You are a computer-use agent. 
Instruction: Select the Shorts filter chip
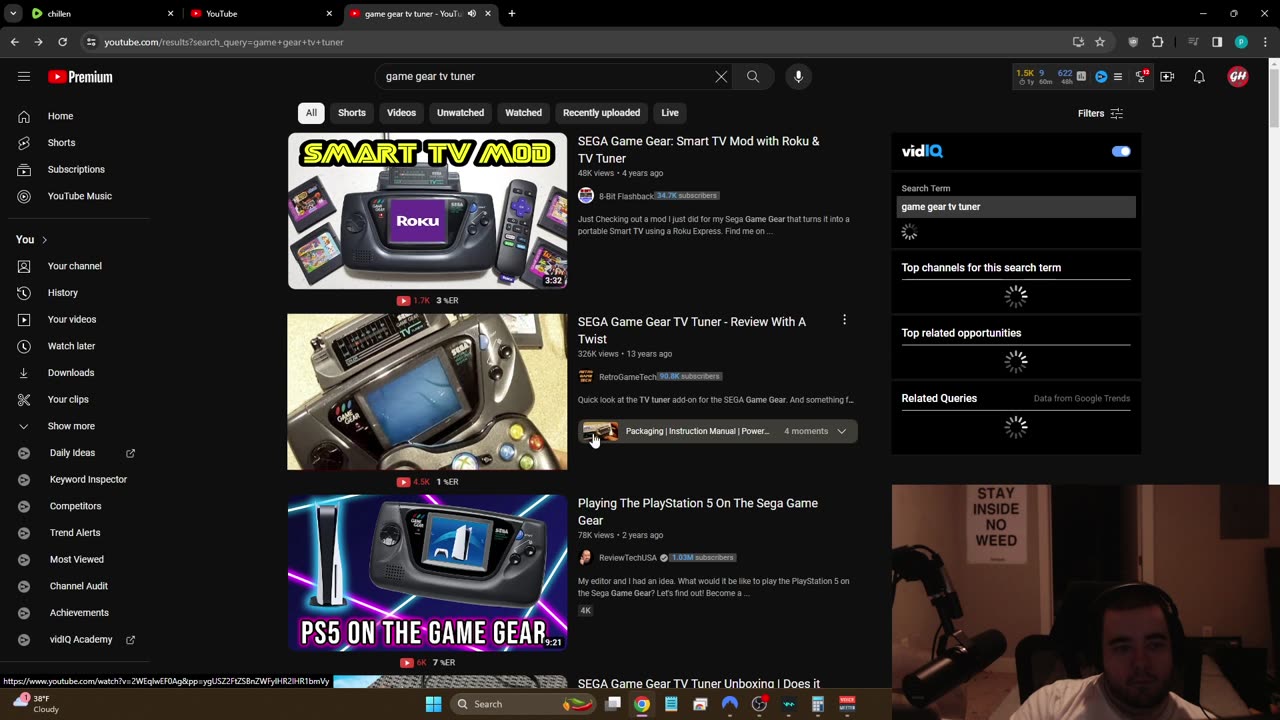pos(352,113)
